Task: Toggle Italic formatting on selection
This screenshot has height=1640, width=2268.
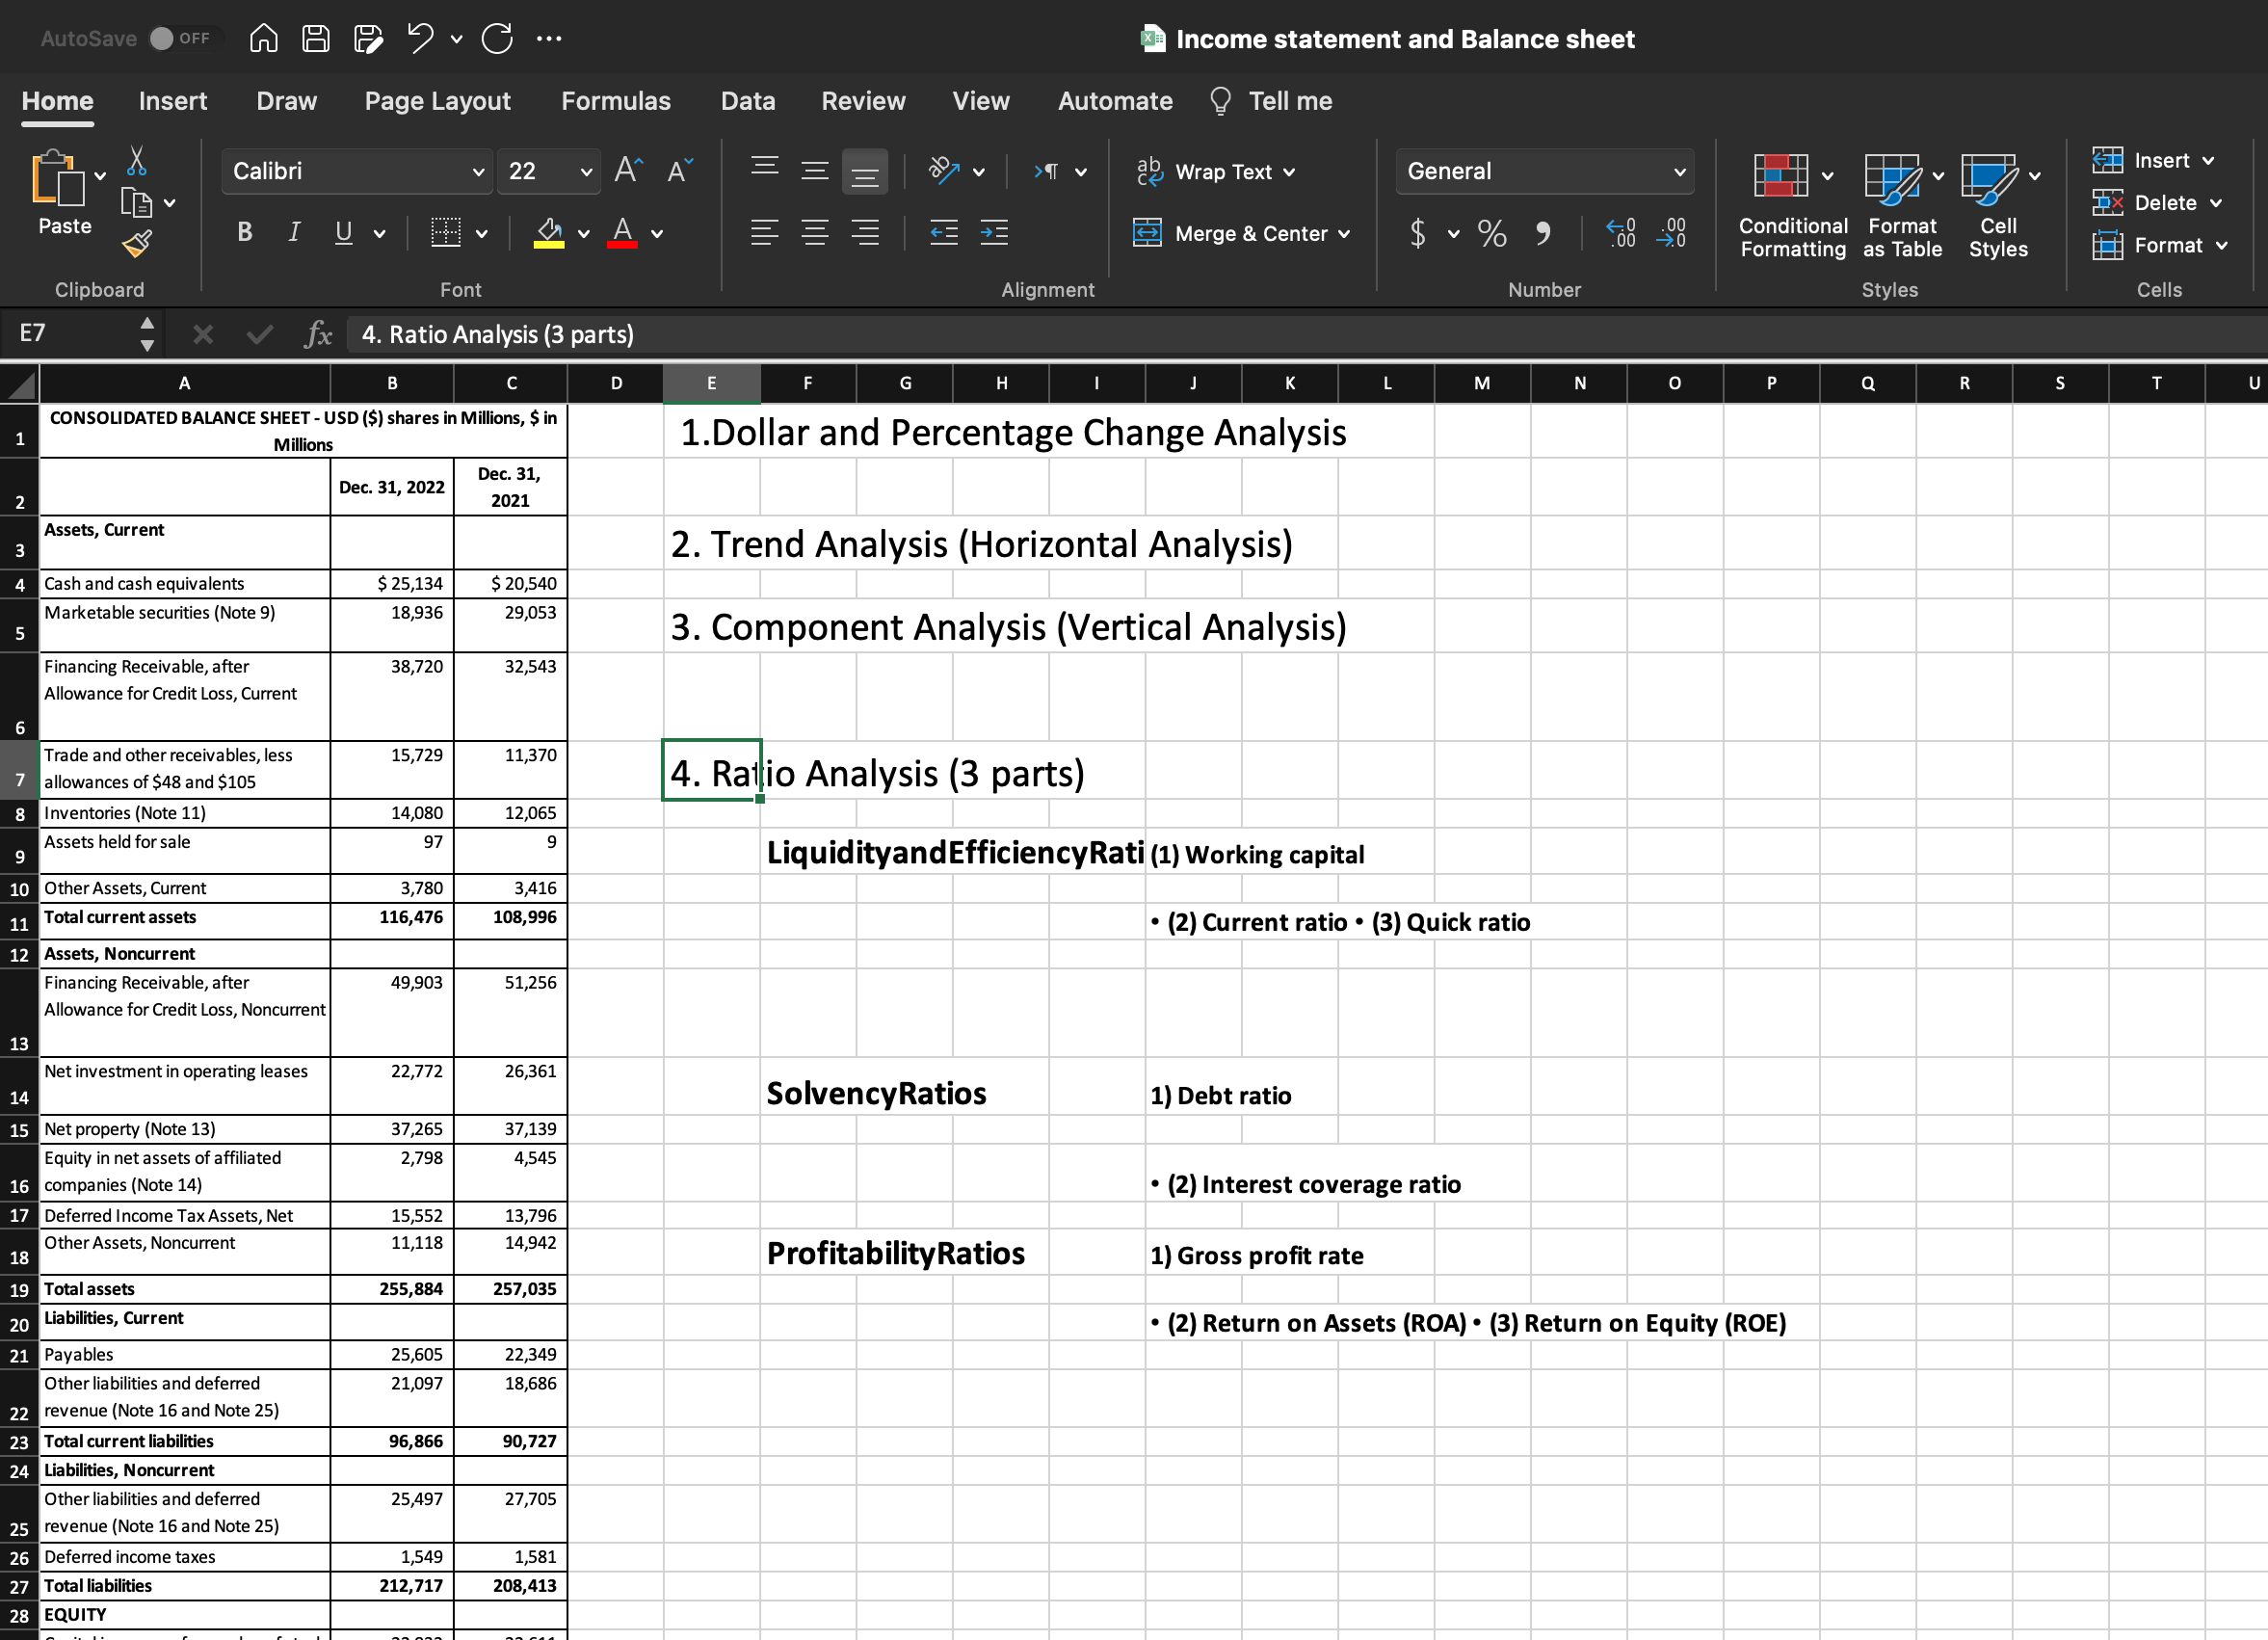Action: coord(292,230)
